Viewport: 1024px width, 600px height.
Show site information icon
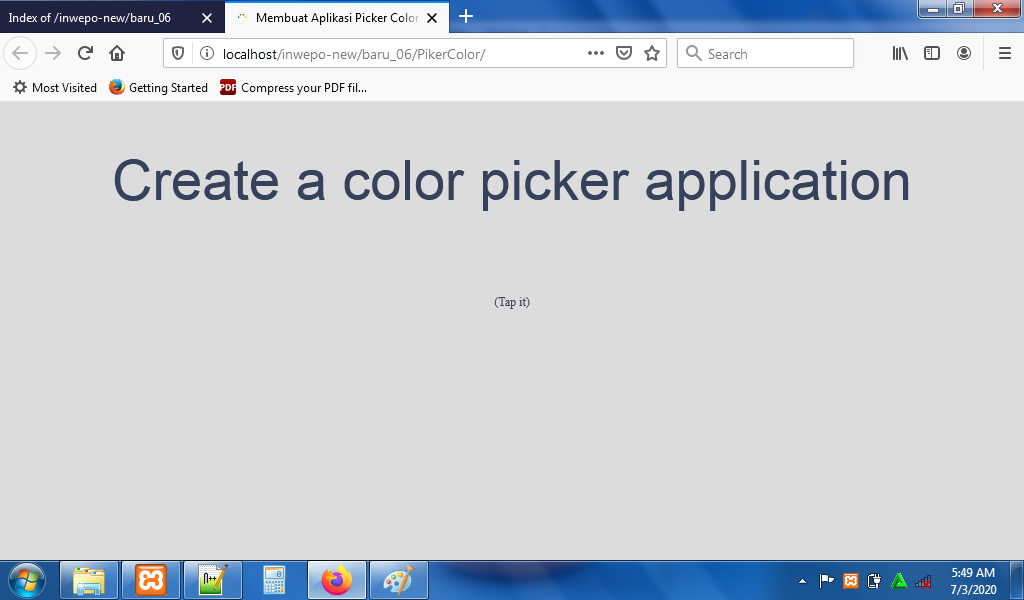click(206, 54)
